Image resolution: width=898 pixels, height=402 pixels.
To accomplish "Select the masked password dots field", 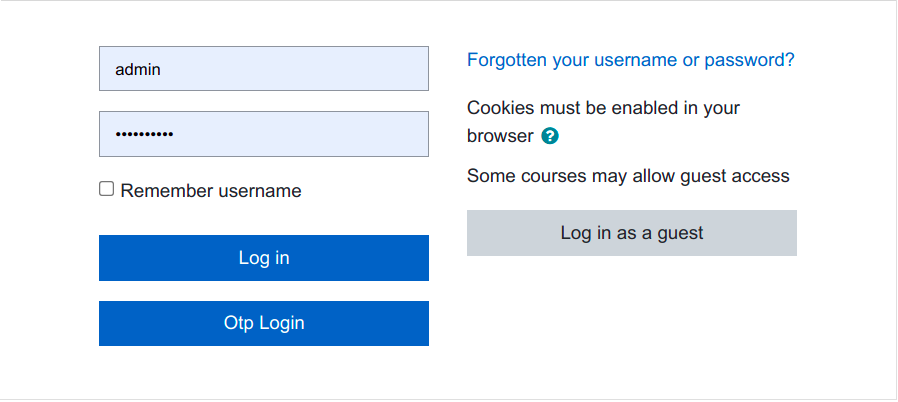I will point(264,134).
